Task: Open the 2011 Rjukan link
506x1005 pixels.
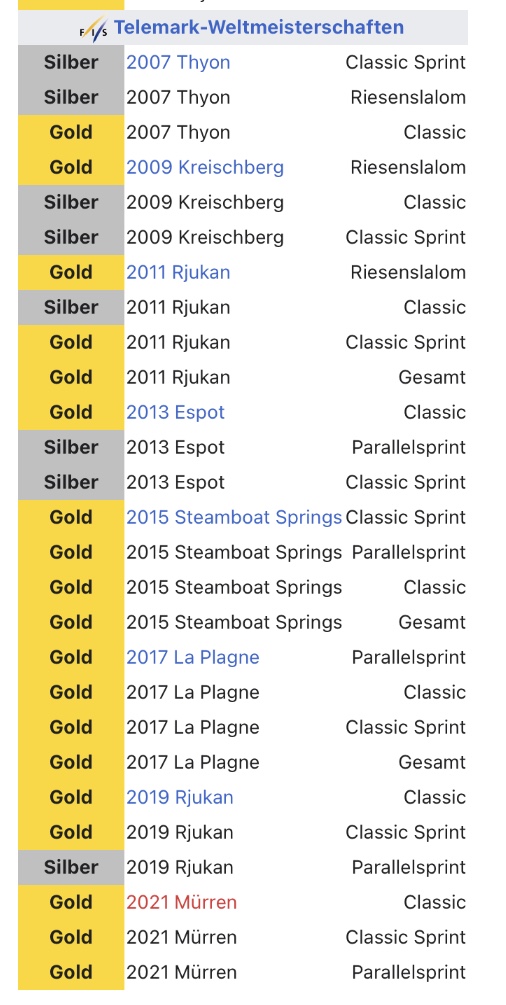Action: pos(178,272)
